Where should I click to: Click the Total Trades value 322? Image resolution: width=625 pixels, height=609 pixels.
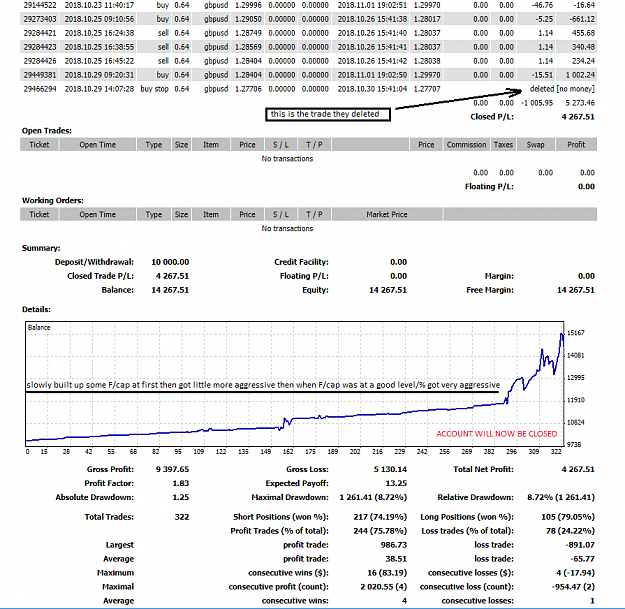coord(182,517)
